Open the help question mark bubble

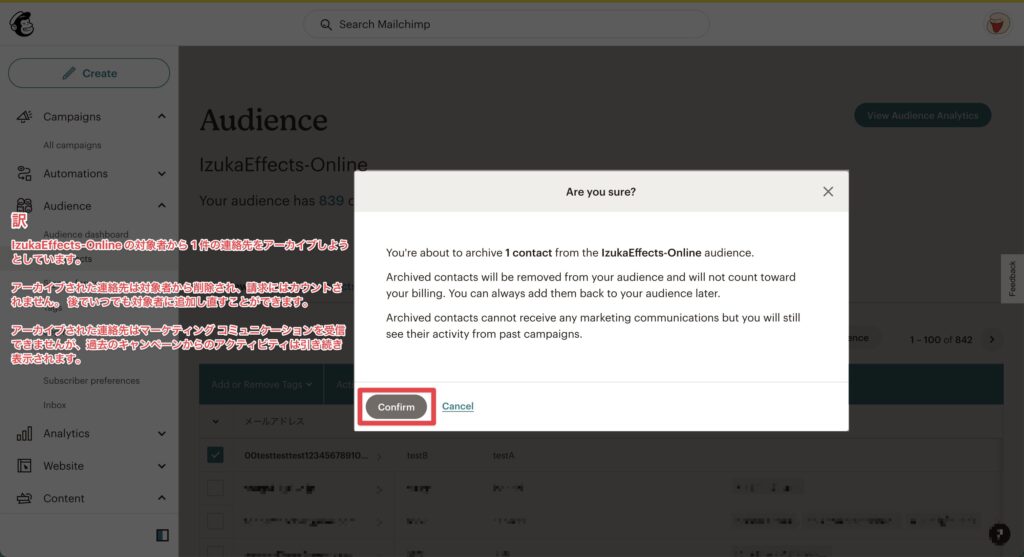[999, 534]
